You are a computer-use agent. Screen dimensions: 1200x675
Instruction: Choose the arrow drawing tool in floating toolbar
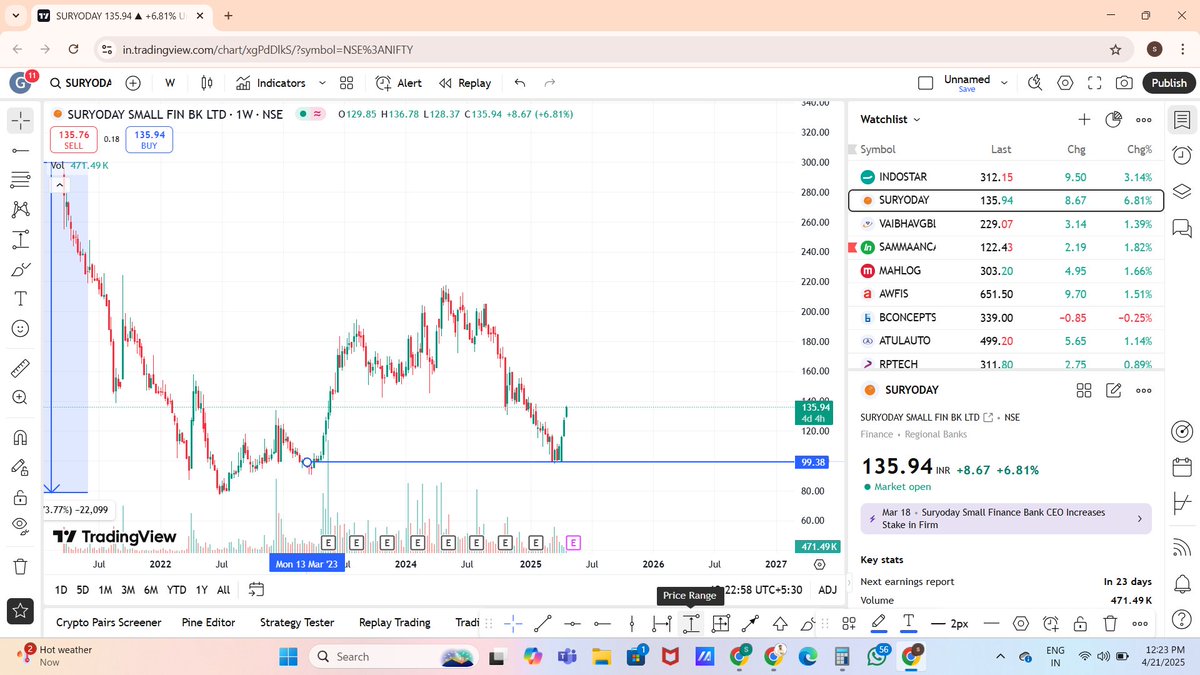pyautogui.click(x=749, y=623)
